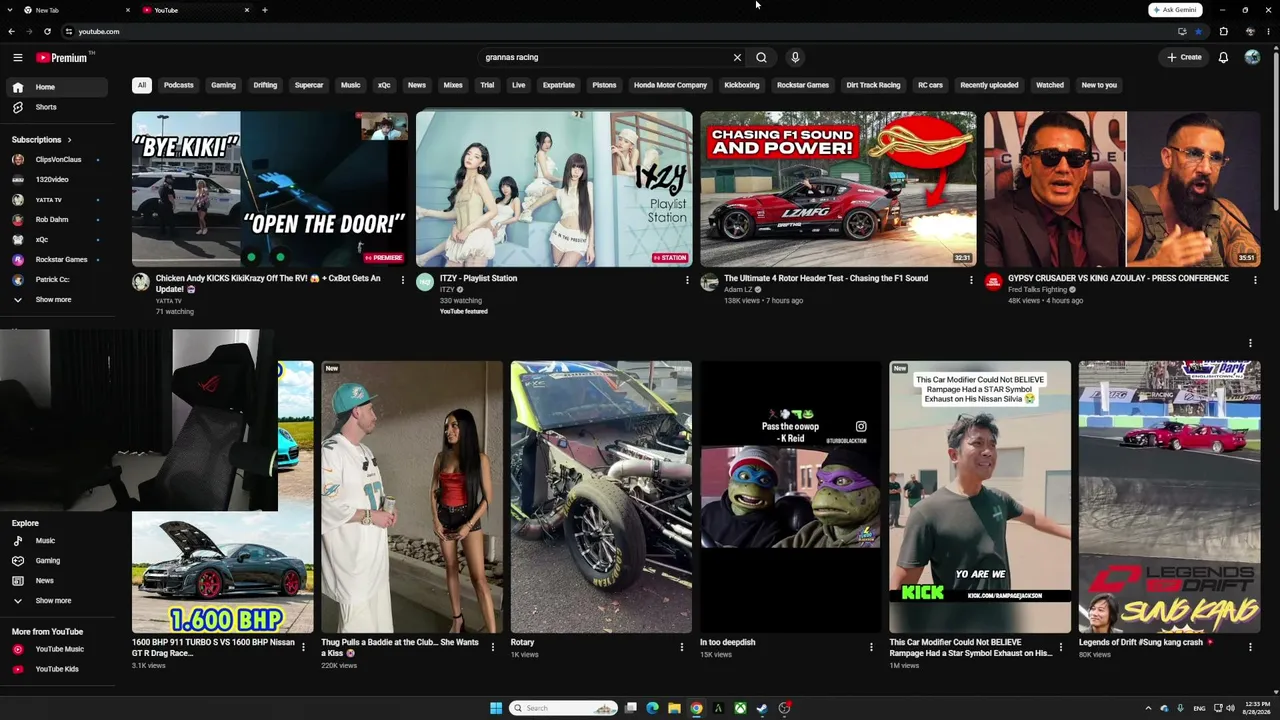
Task: Expand the Subscriptions section arrow
Action: click(69, 140)
